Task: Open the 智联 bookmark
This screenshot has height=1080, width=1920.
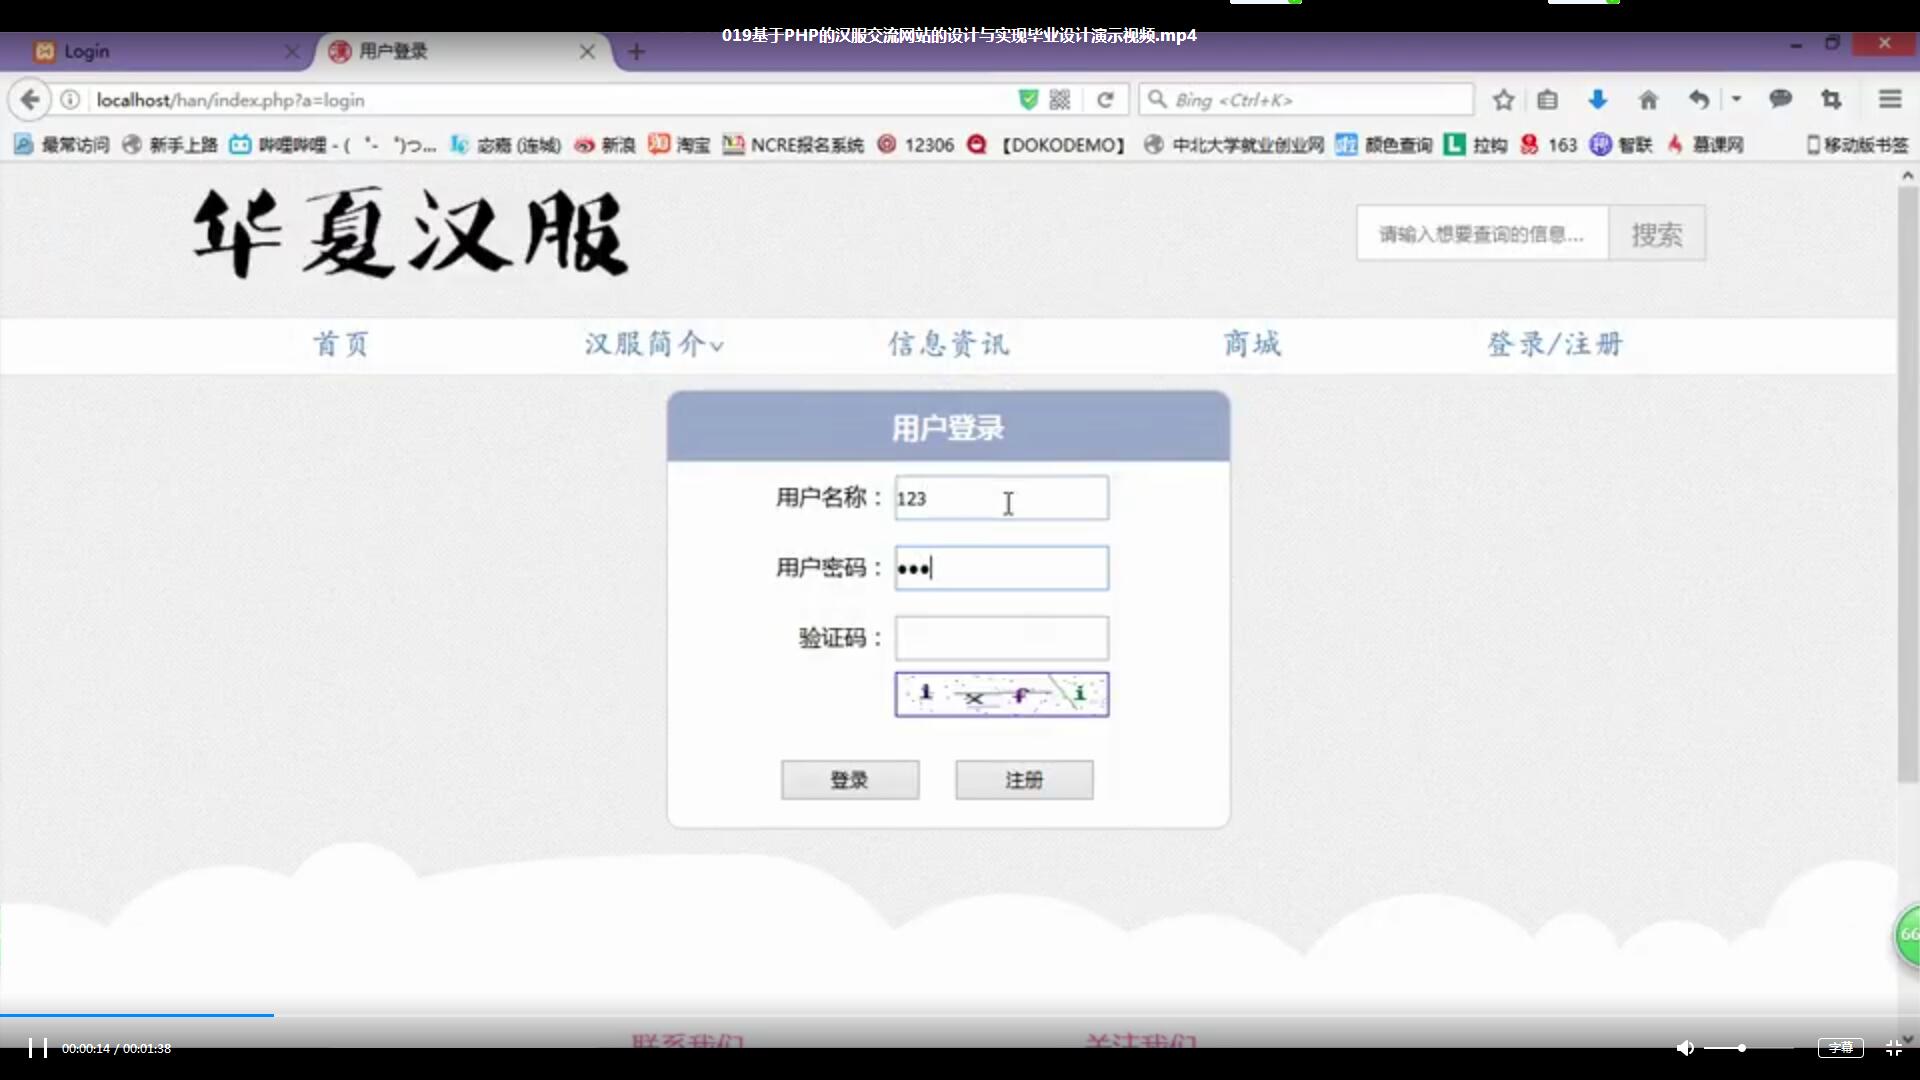Action: (1621, 145)
